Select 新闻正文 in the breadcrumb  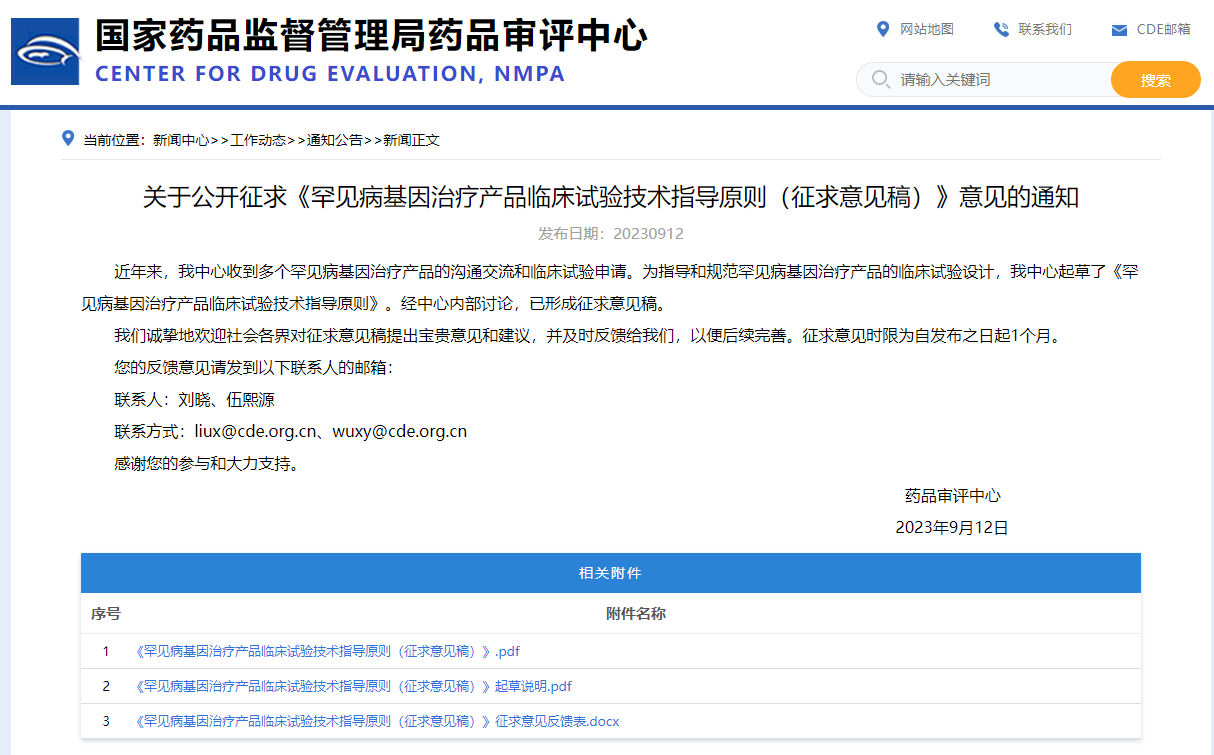(x=412, y=140)
